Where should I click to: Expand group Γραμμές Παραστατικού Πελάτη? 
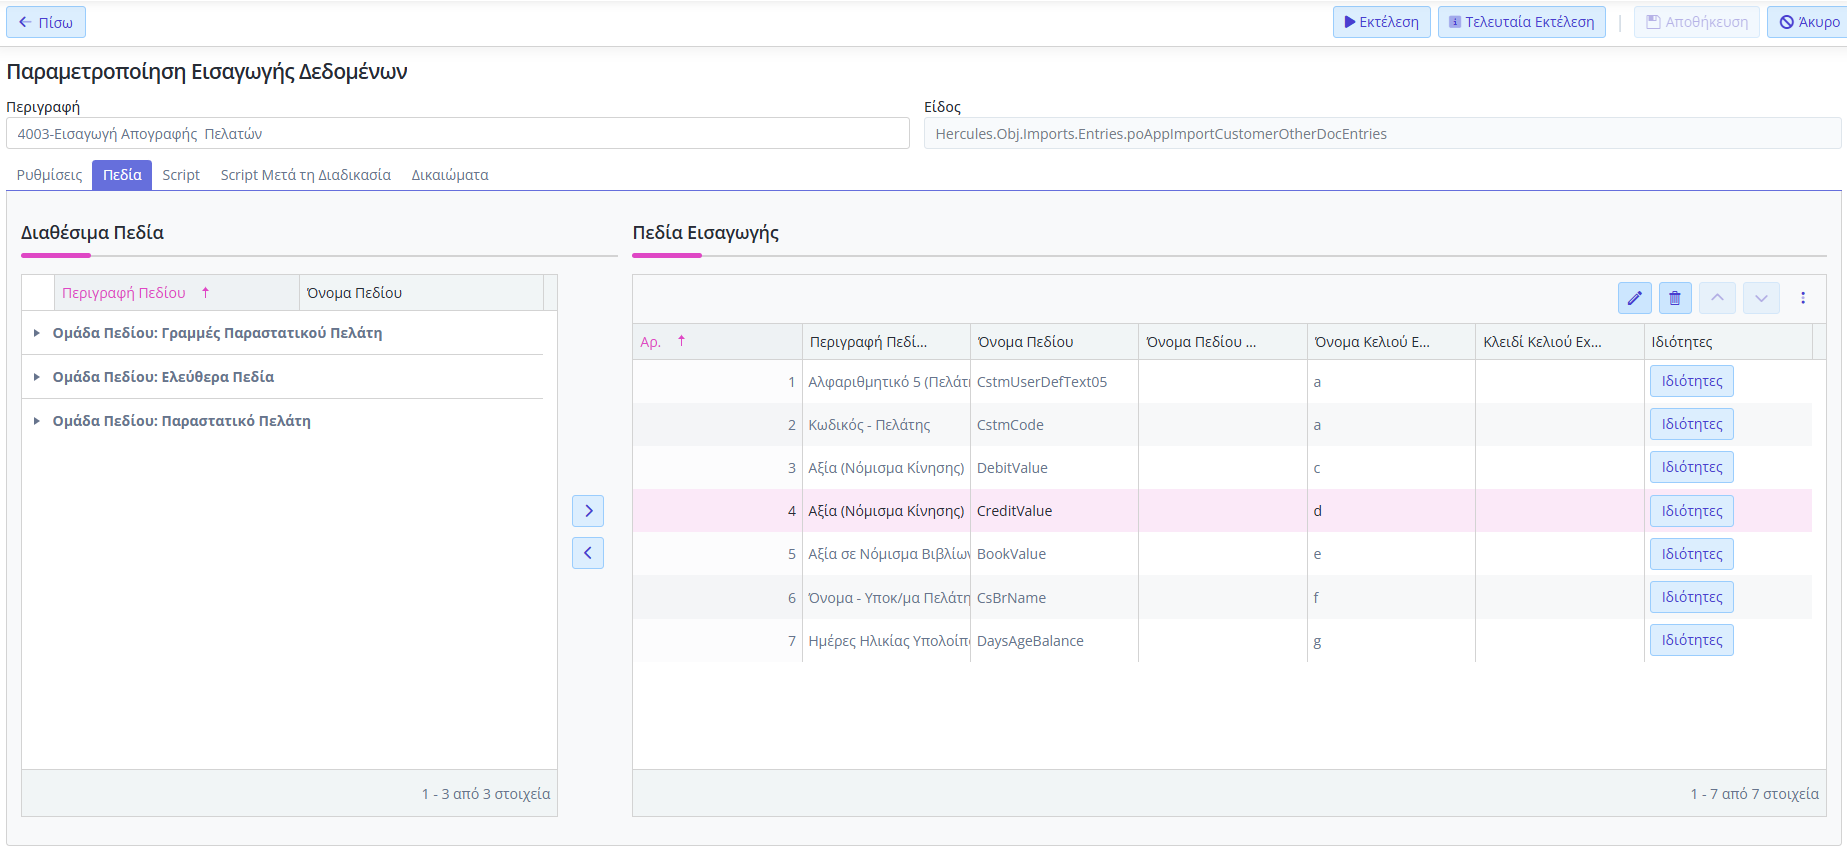37,333
